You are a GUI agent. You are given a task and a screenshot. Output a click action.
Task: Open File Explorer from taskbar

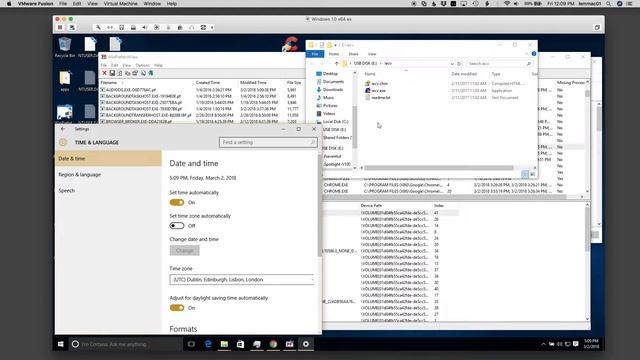tap(224, 344)
